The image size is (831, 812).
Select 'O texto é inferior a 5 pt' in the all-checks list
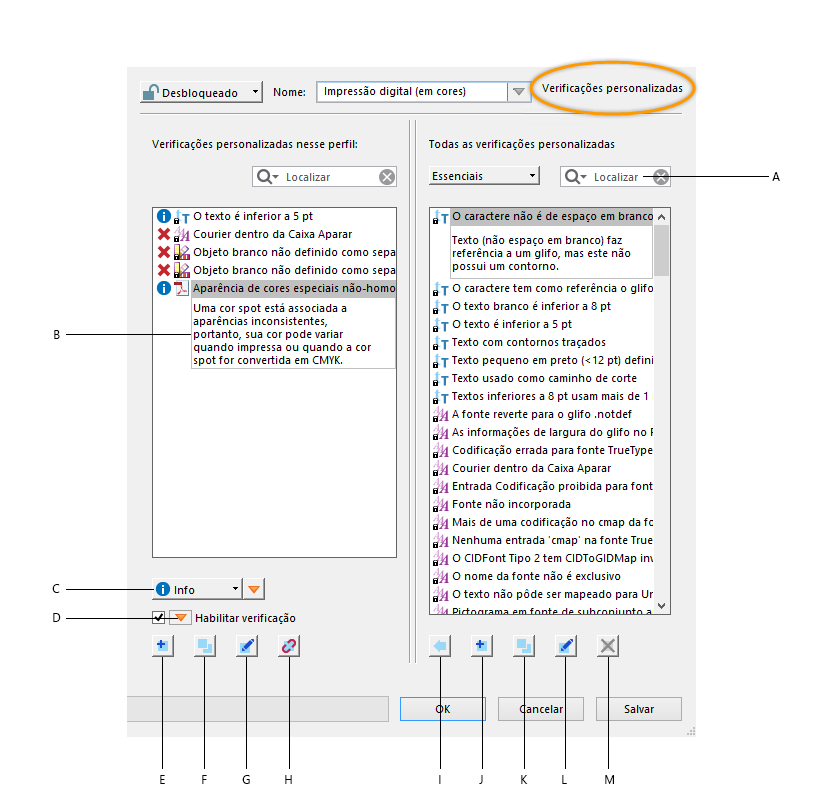pyautogui.click(x=542, y=324)
